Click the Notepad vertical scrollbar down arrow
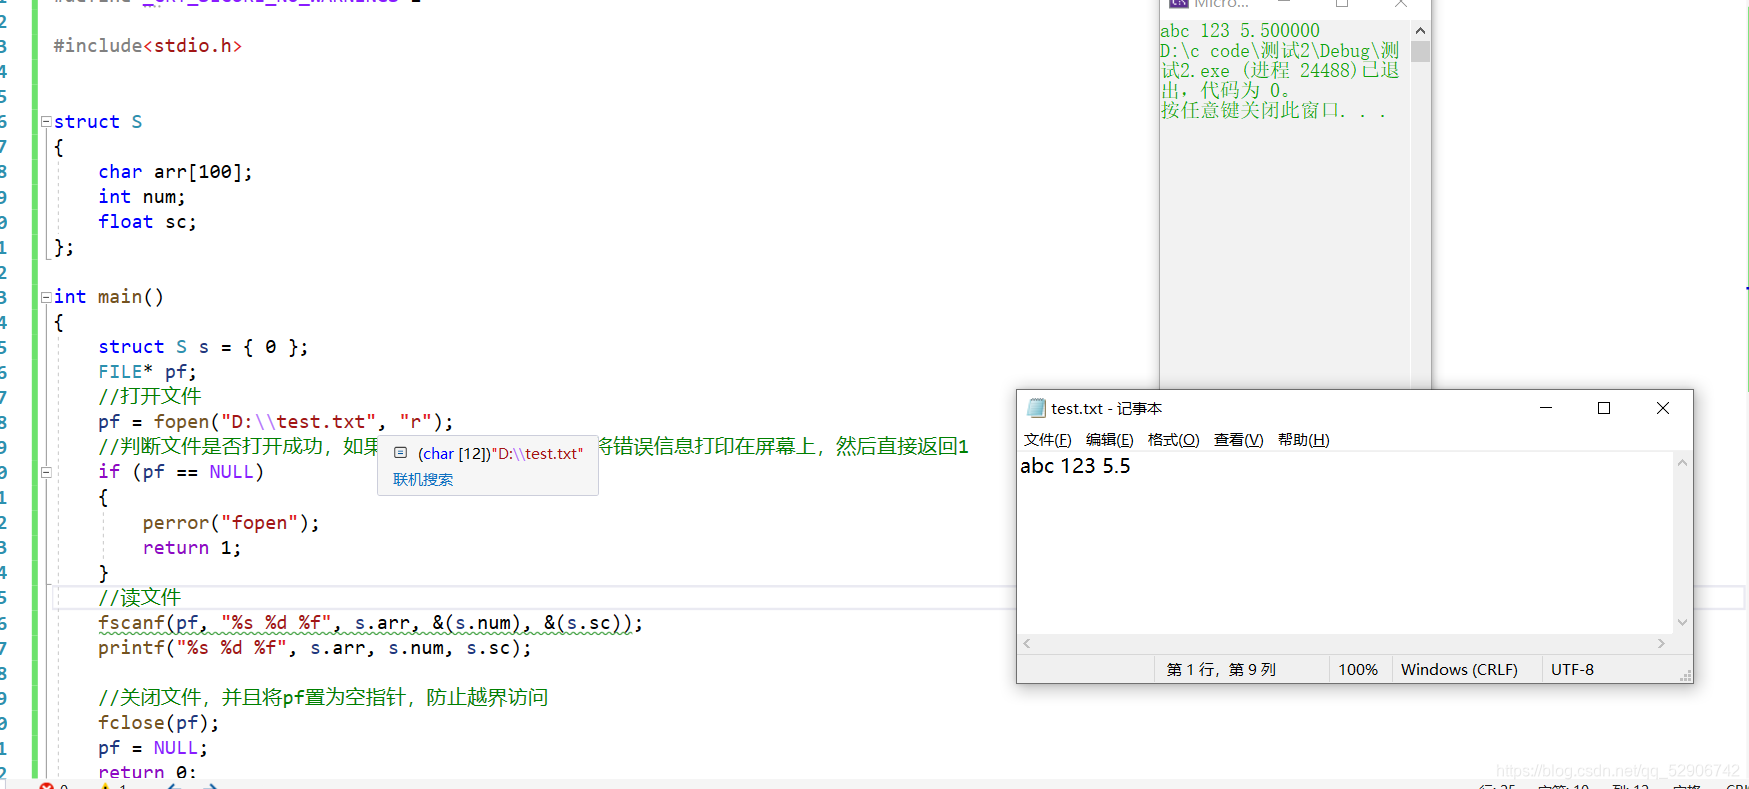Image resolution: width=1749 pixels, height=789 pixels. (x=1682, y=622)
